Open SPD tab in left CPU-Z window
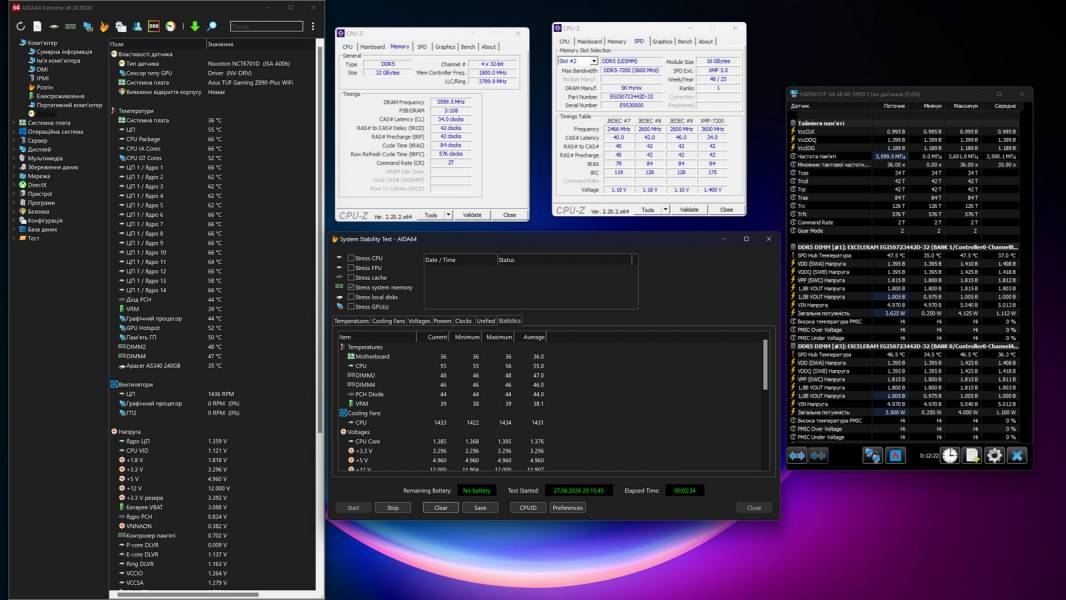This screenshot has height=600, width=1066. click(x=422, y=47)
